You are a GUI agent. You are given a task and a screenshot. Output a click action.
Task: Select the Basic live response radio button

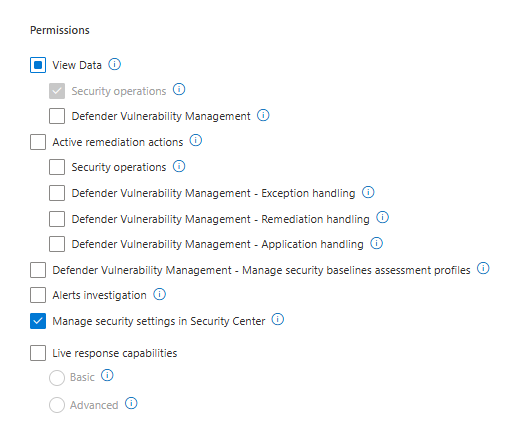click(x=57, y=378)
